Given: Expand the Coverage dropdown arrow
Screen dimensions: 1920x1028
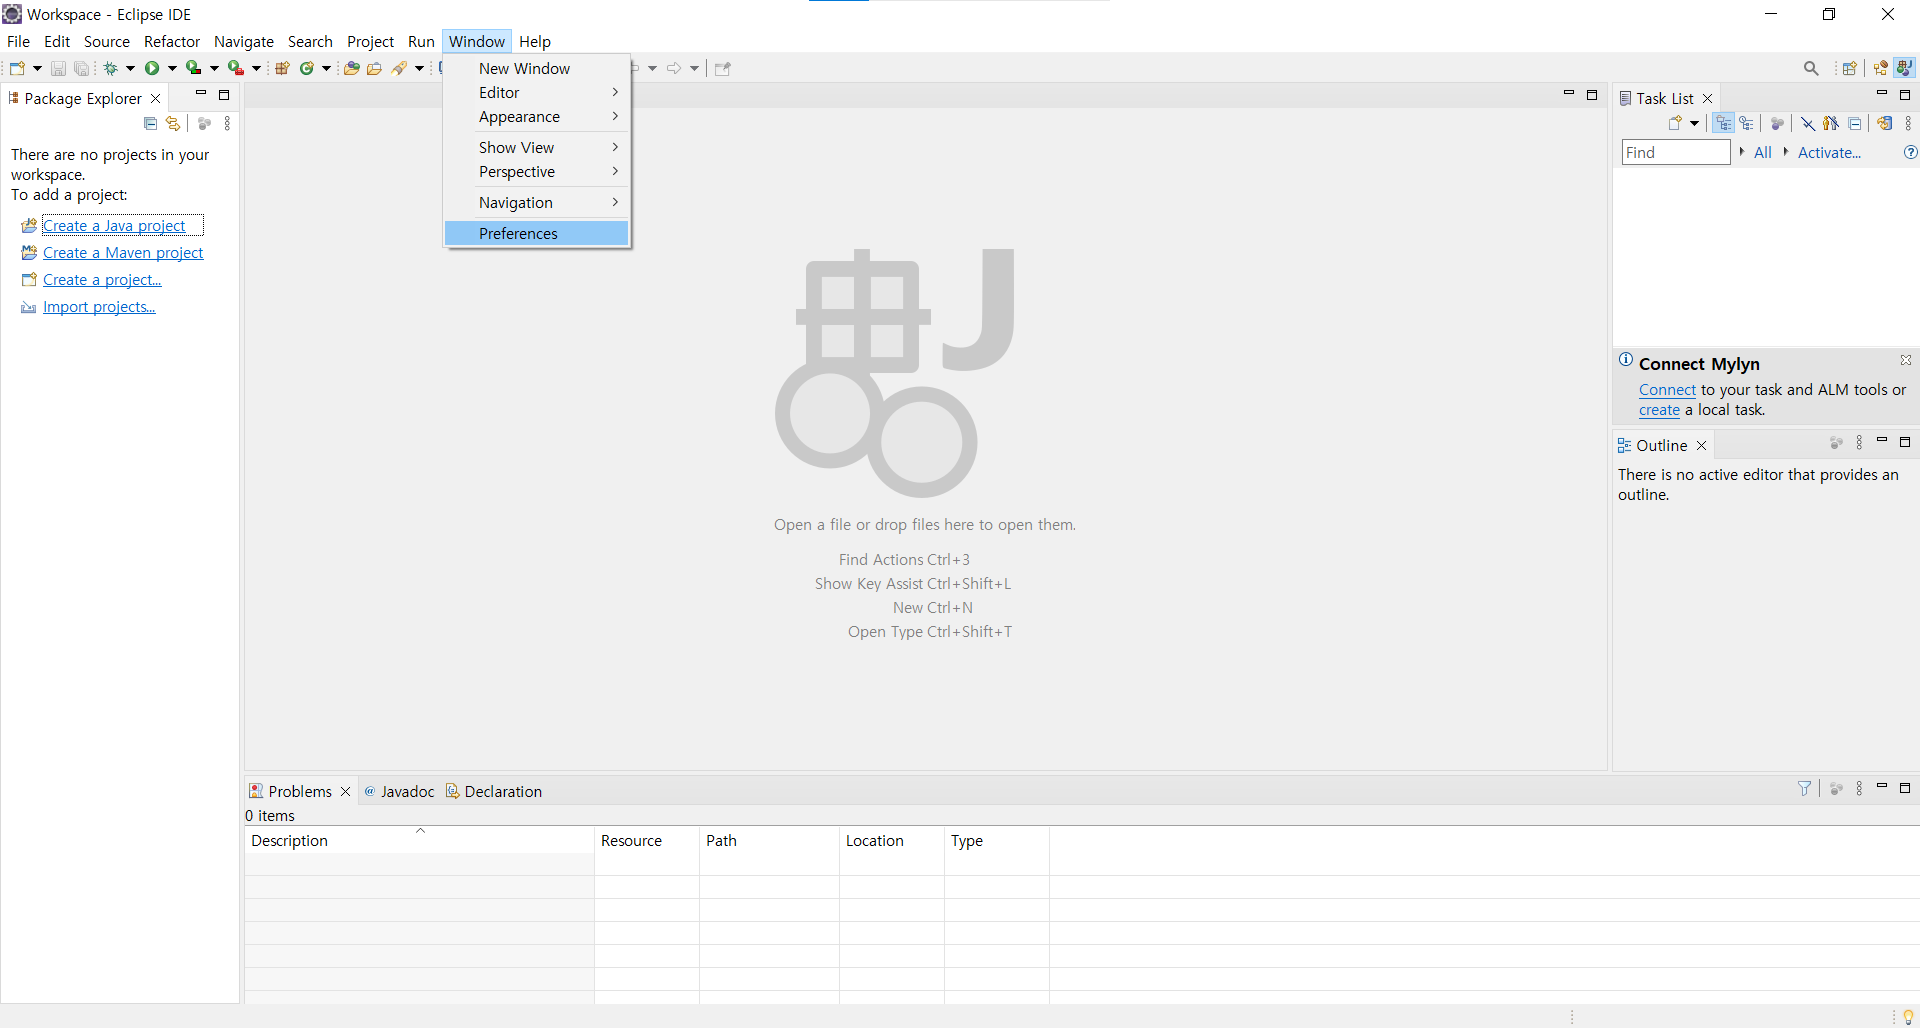Looking at the screenshot, I should pyautogui.click(x=214, y=69).
